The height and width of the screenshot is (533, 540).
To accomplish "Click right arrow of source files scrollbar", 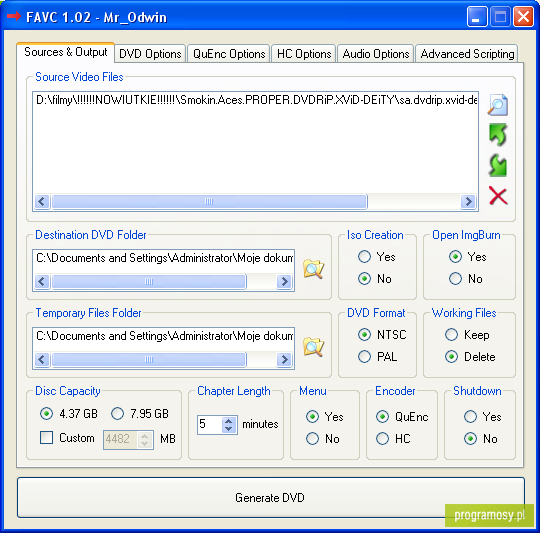I will [x=468, y=201].
